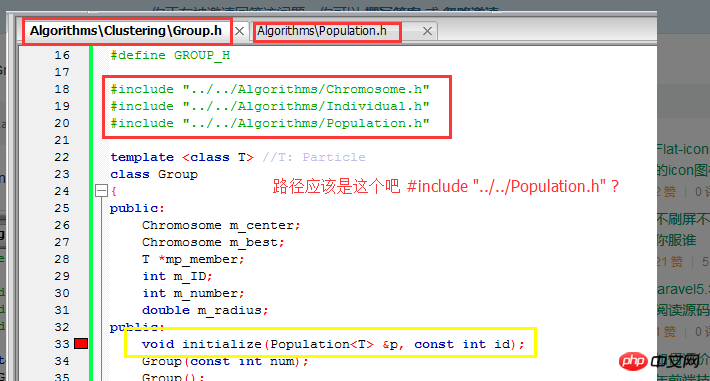710x381 pixels.
Task: Click the red annotation about Population.h path
Action: click(x=446, y=186)
